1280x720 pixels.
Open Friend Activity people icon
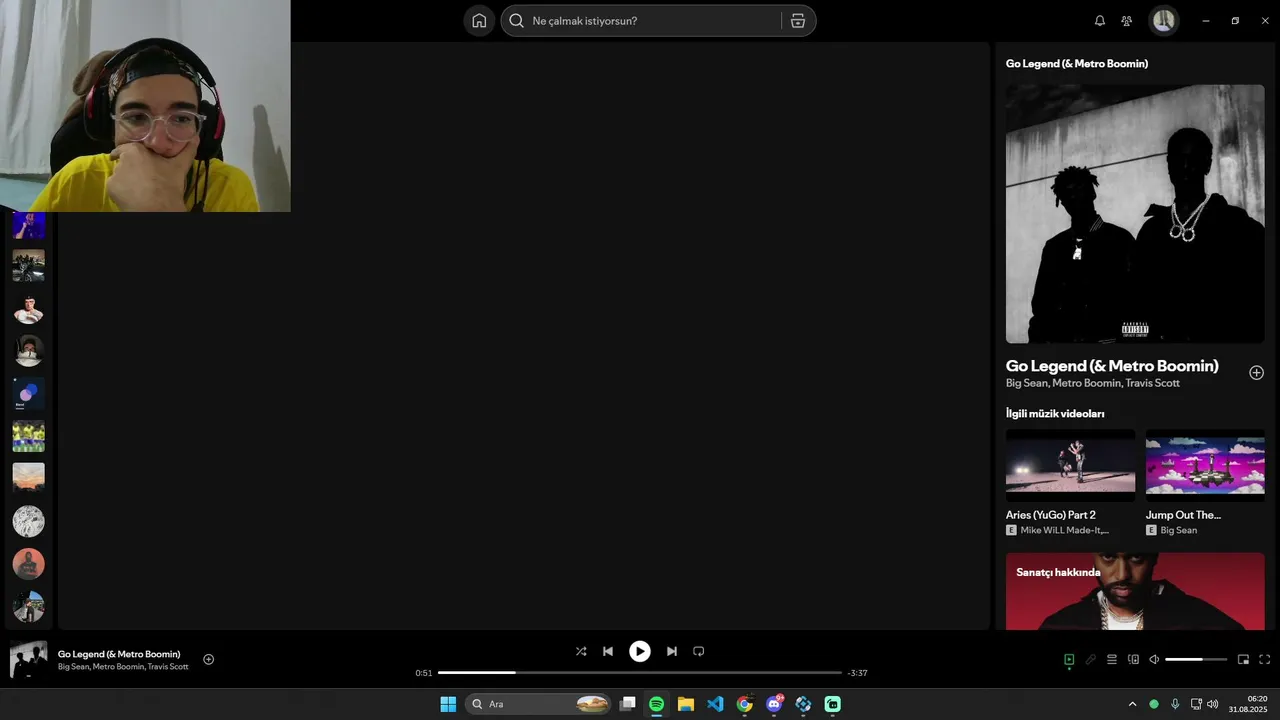tap(1127, 21)
